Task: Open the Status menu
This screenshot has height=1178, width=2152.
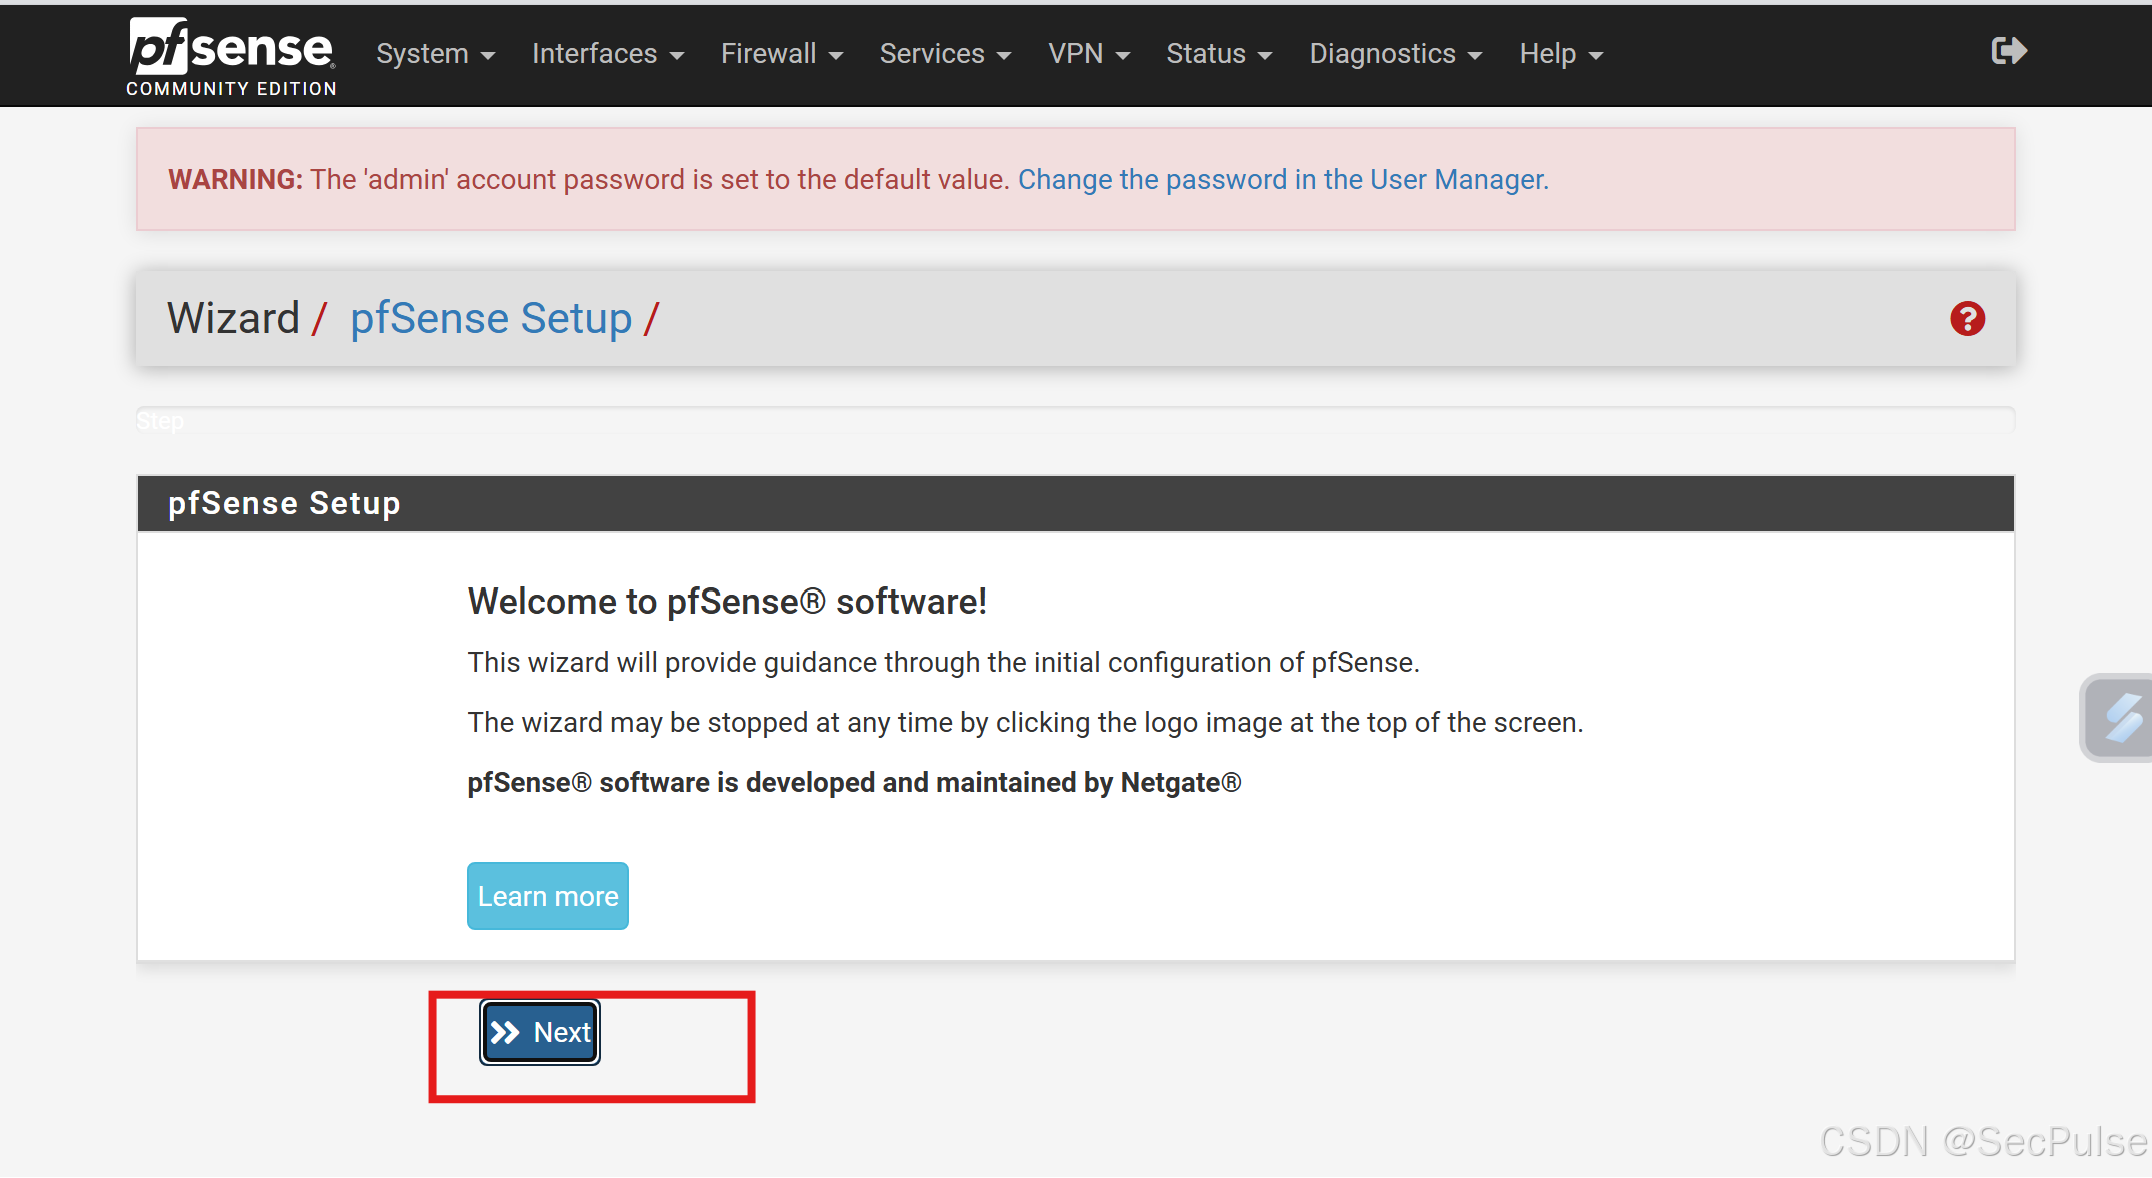Action: (1218, 54)
